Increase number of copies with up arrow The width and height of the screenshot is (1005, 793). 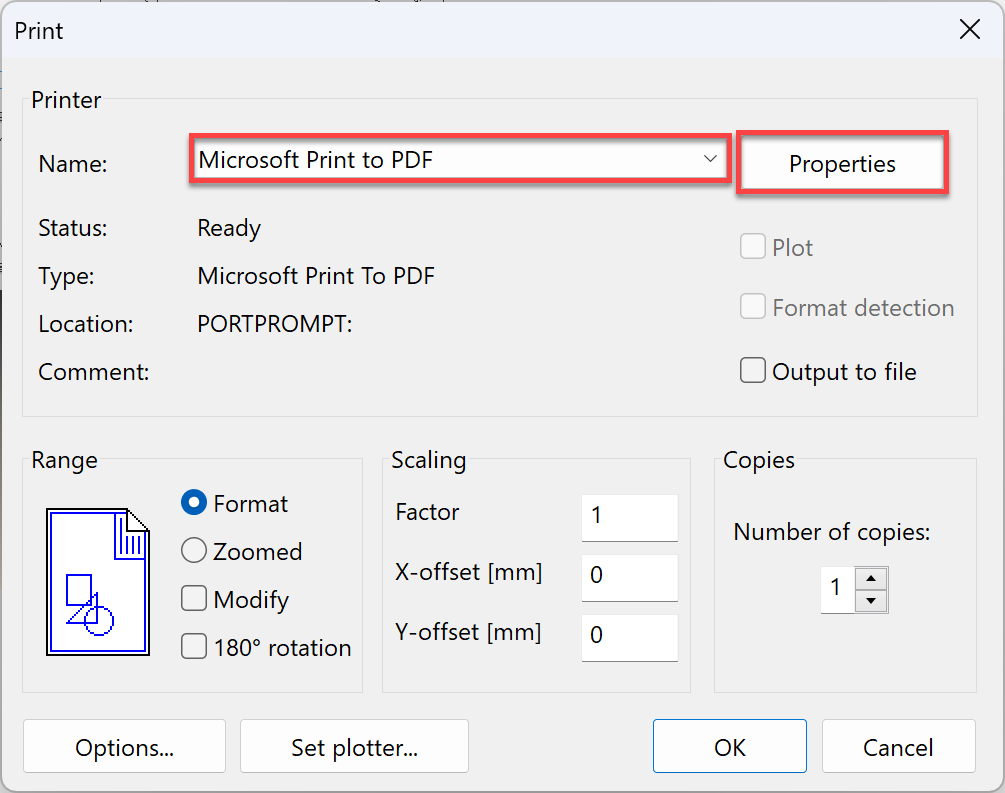(x=872, y=578)
